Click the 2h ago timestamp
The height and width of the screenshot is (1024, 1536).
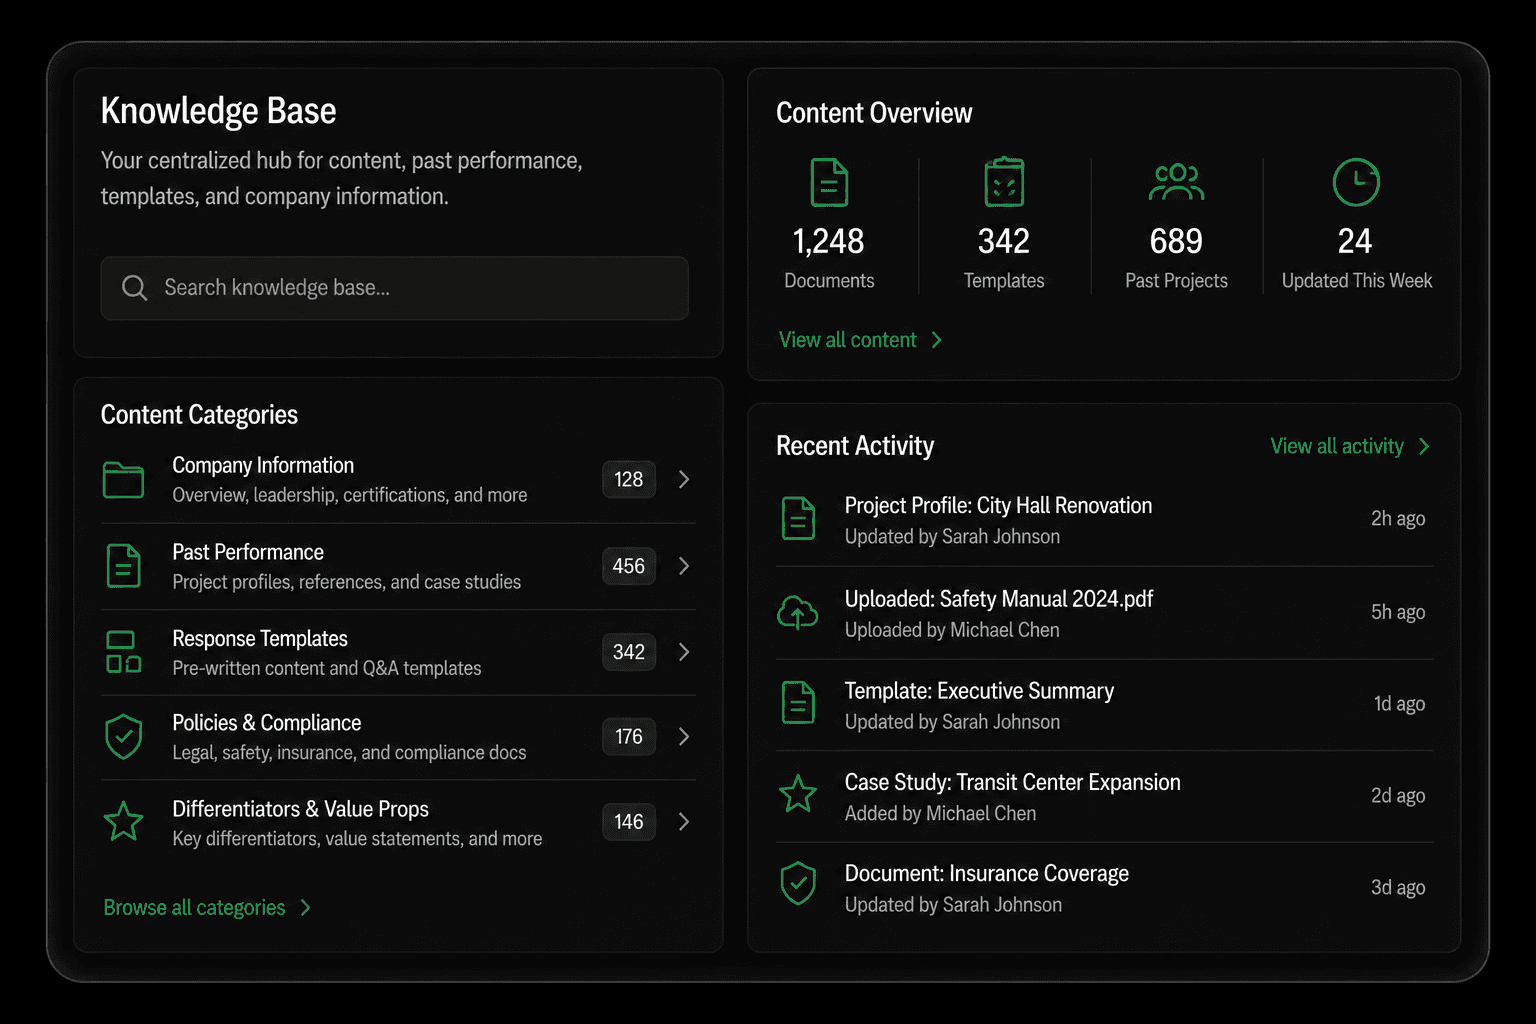(x=1398, y=519)
